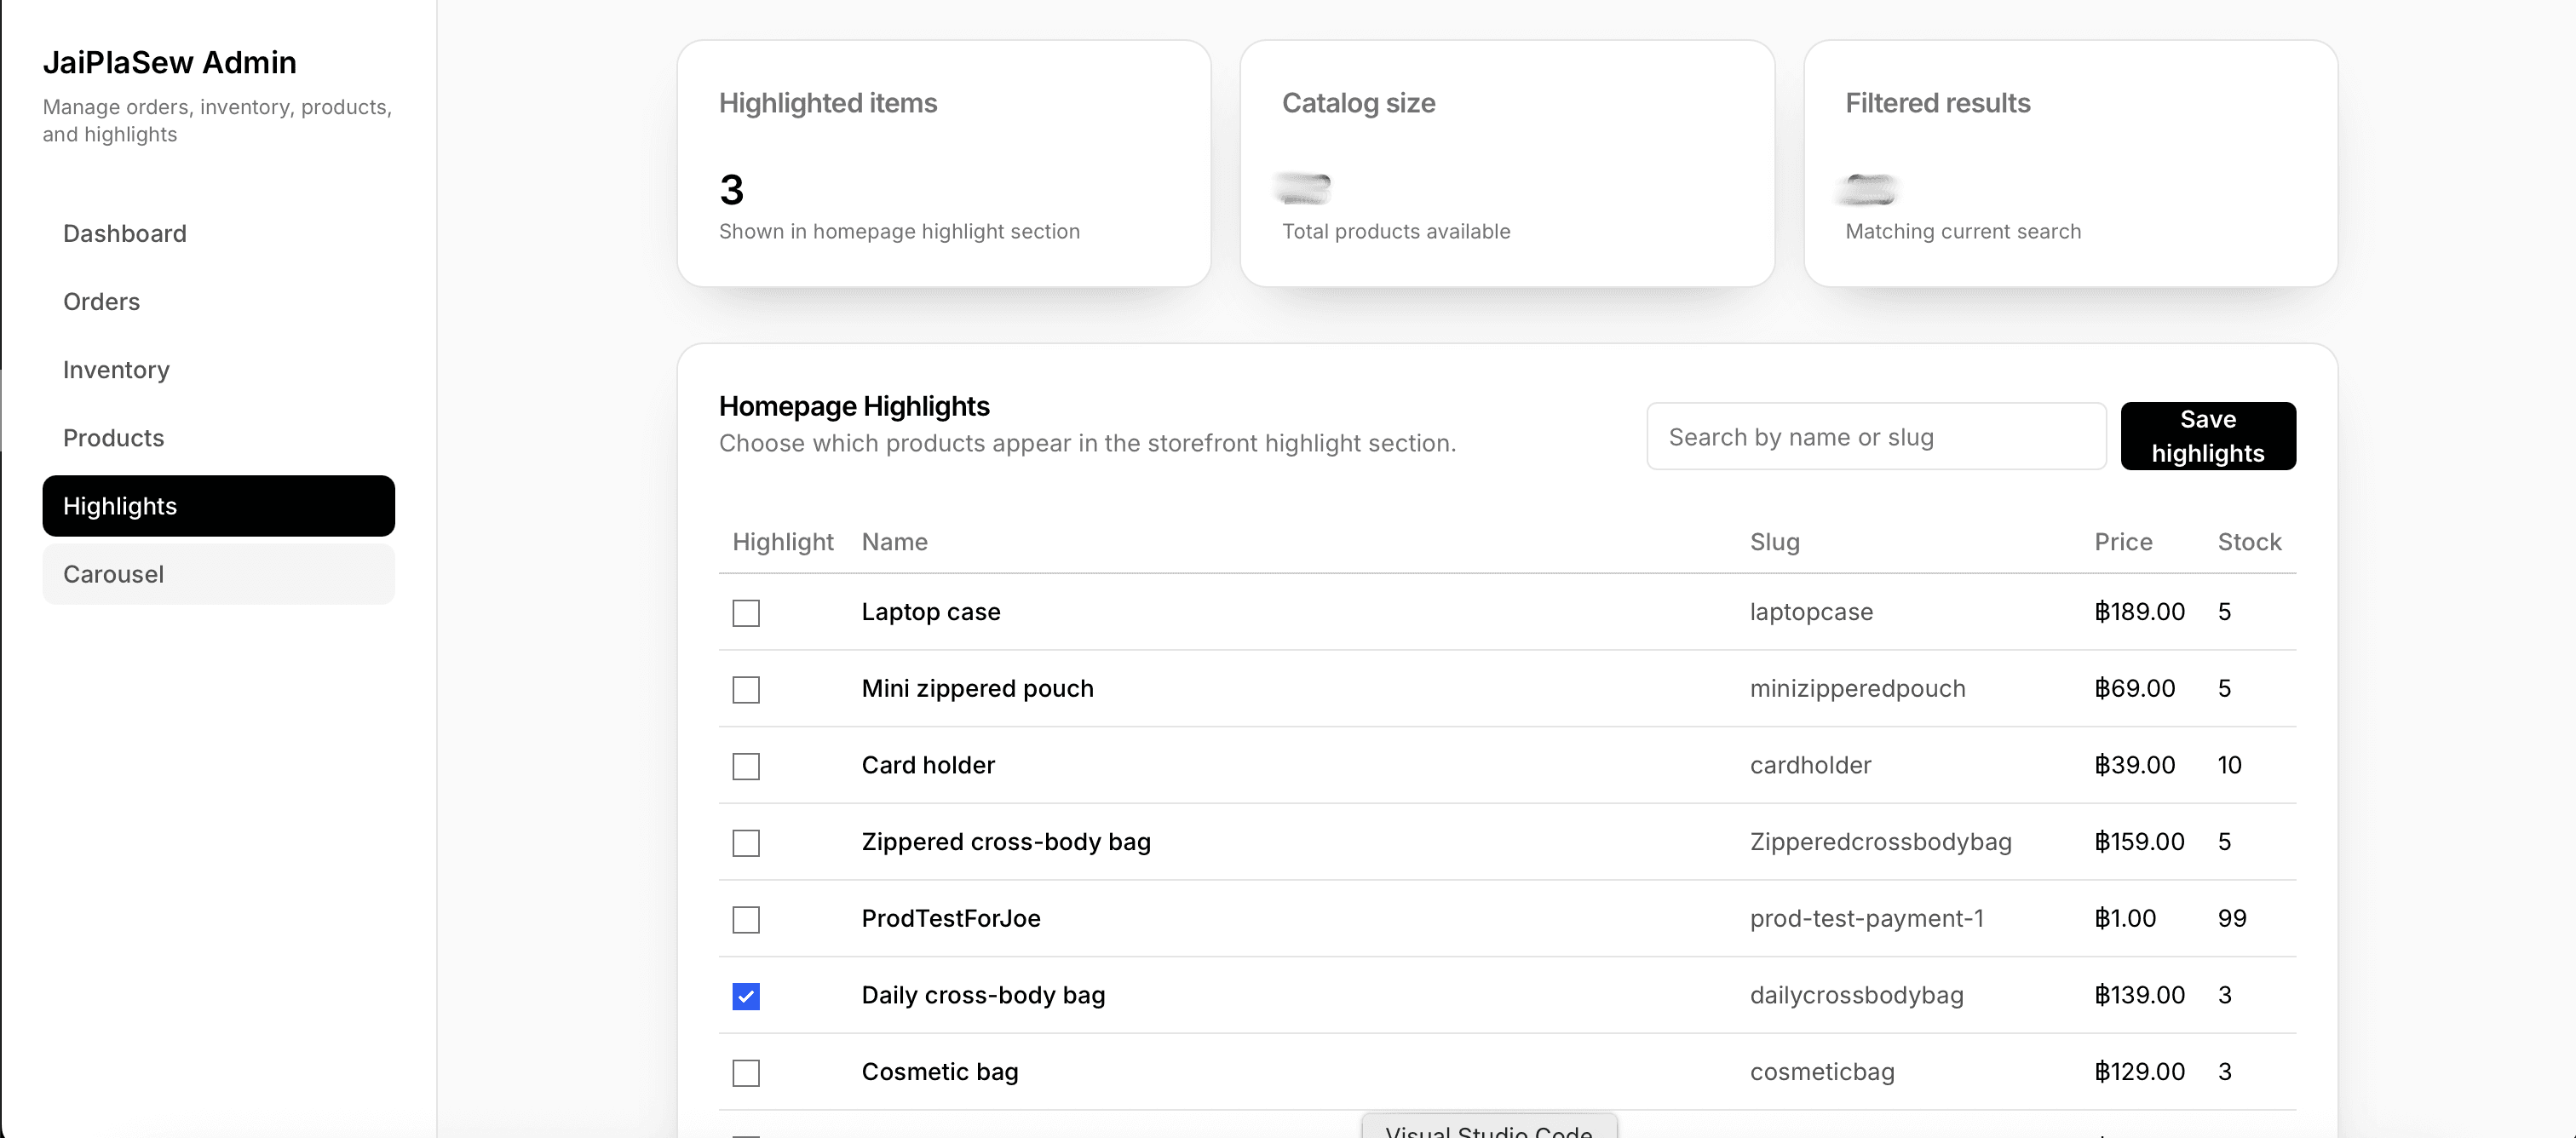Switch to the Carousel page

pos(218,573)
